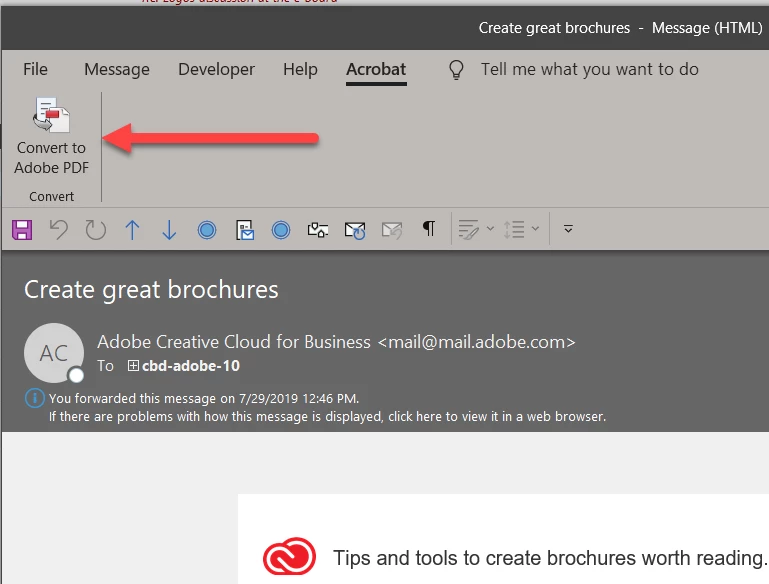Click the Convert to Adobe PDF button
This screenshot has height=584, width=769.
point(51,136)
